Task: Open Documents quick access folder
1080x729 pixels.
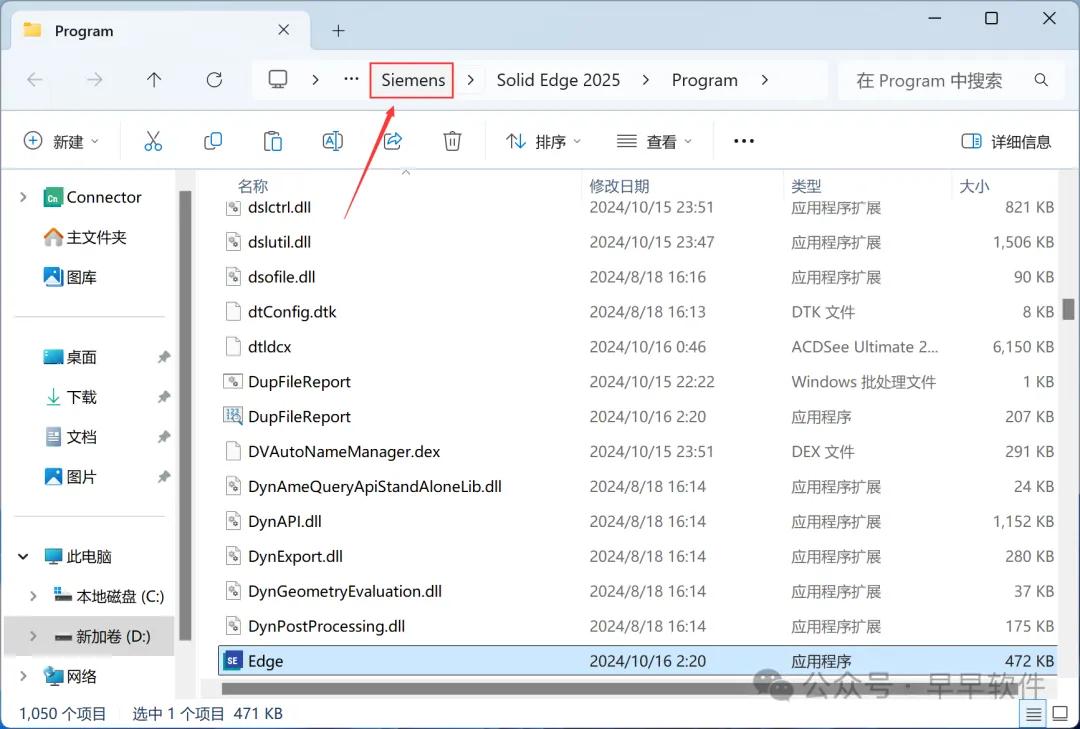Action: 70,437
